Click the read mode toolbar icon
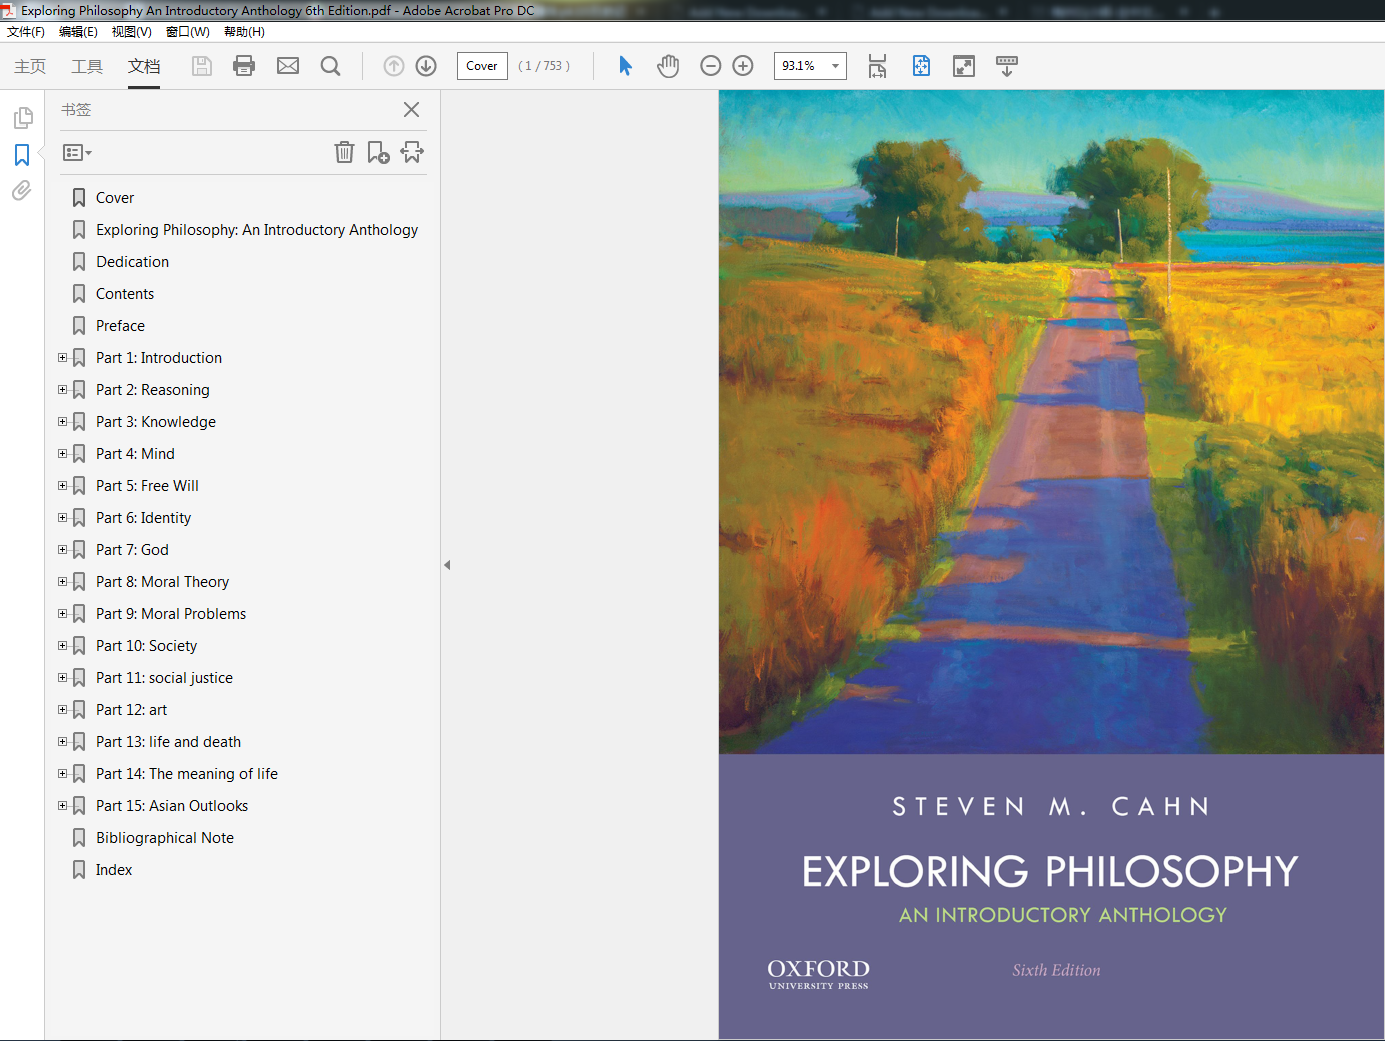Image resolution: width=1385 pixels, height=1041 pixels. click(1007, 66)
